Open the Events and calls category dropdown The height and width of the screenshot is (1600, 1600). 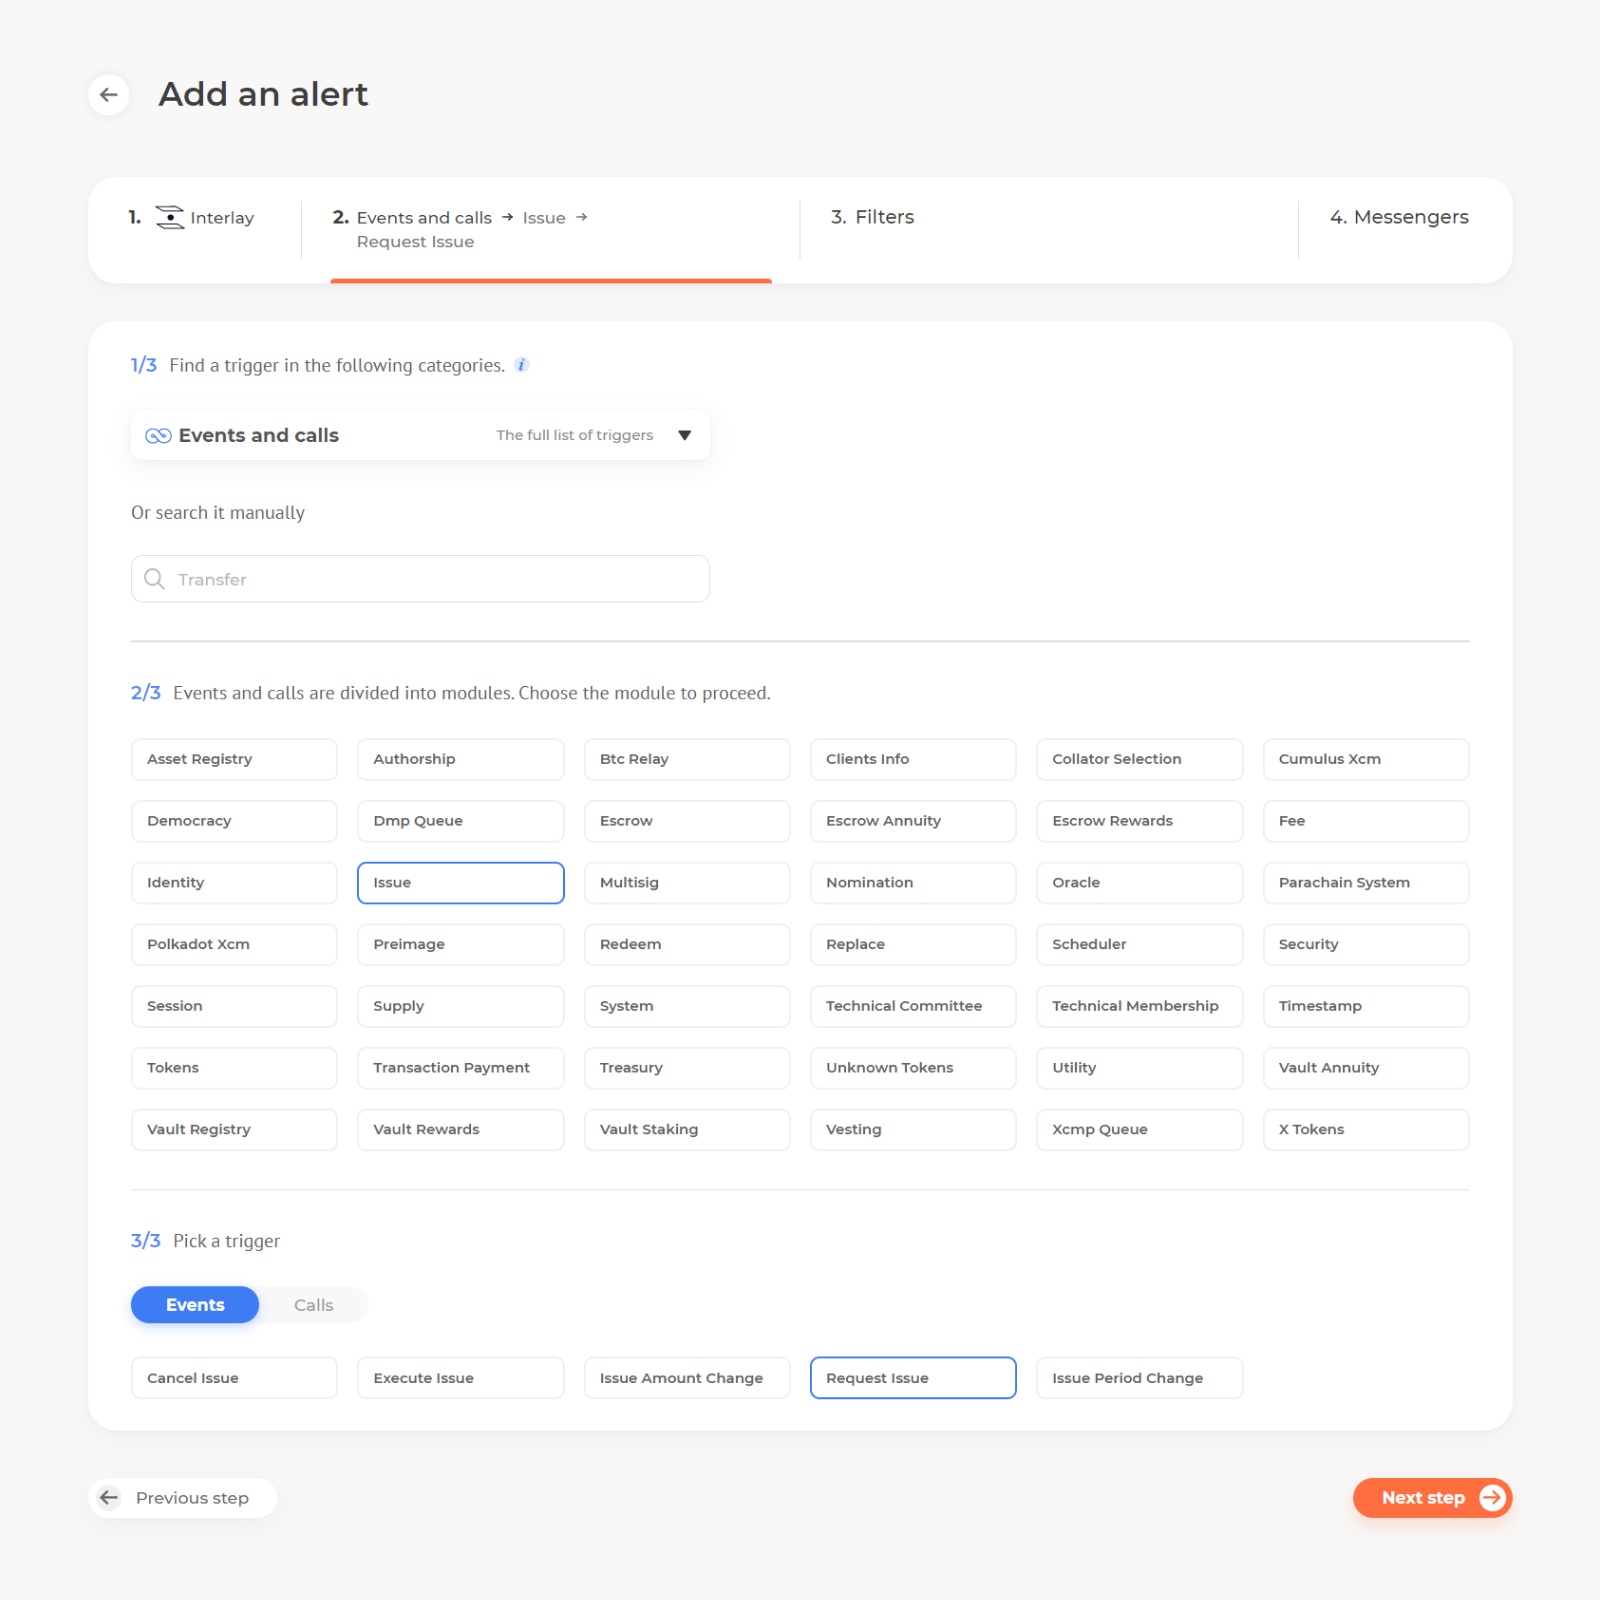[420, 435]
